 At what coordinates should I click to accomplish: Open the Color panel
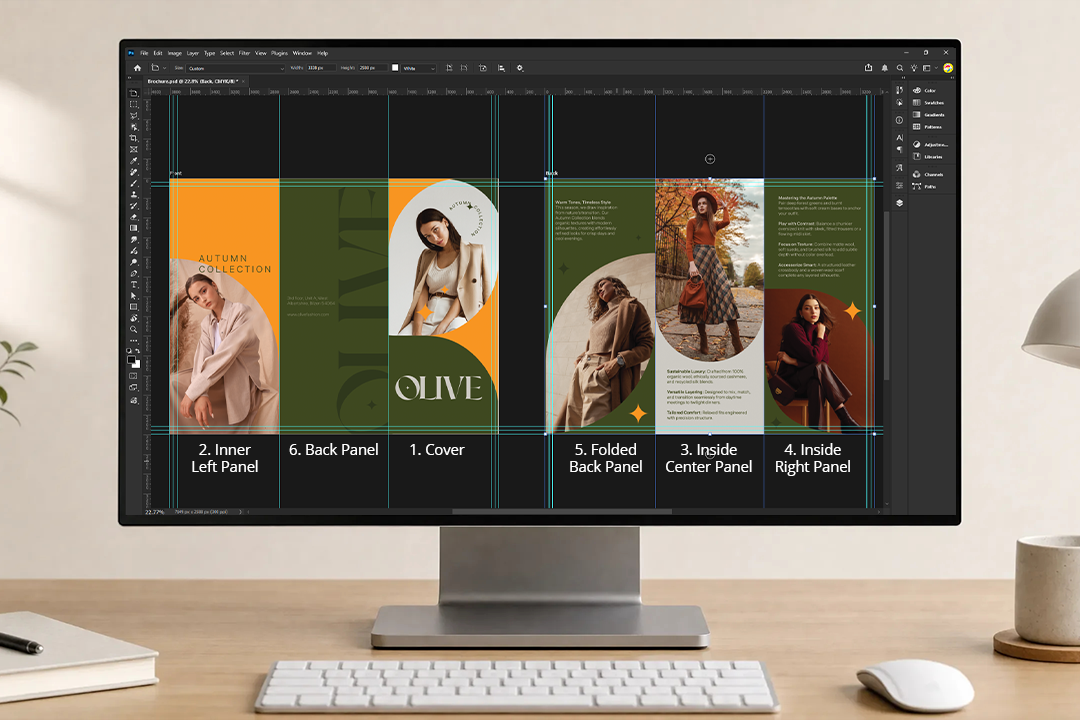(925, 90)
